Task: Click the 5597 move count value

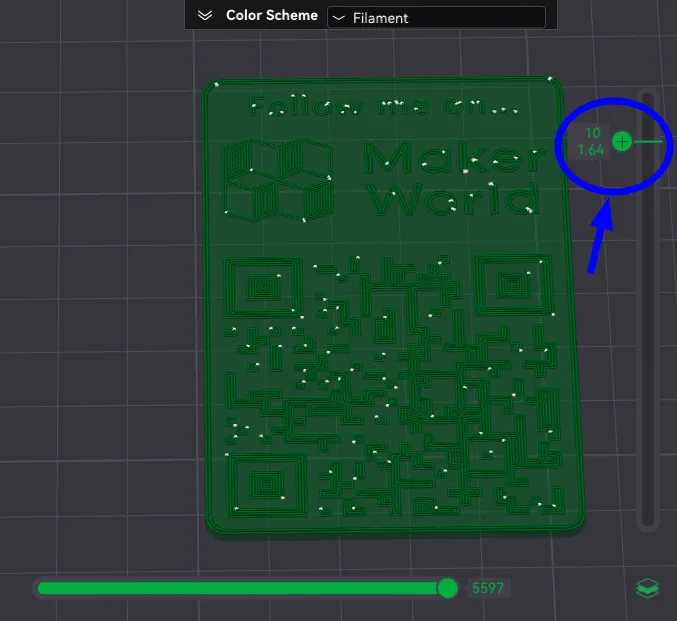Action: 488,588
